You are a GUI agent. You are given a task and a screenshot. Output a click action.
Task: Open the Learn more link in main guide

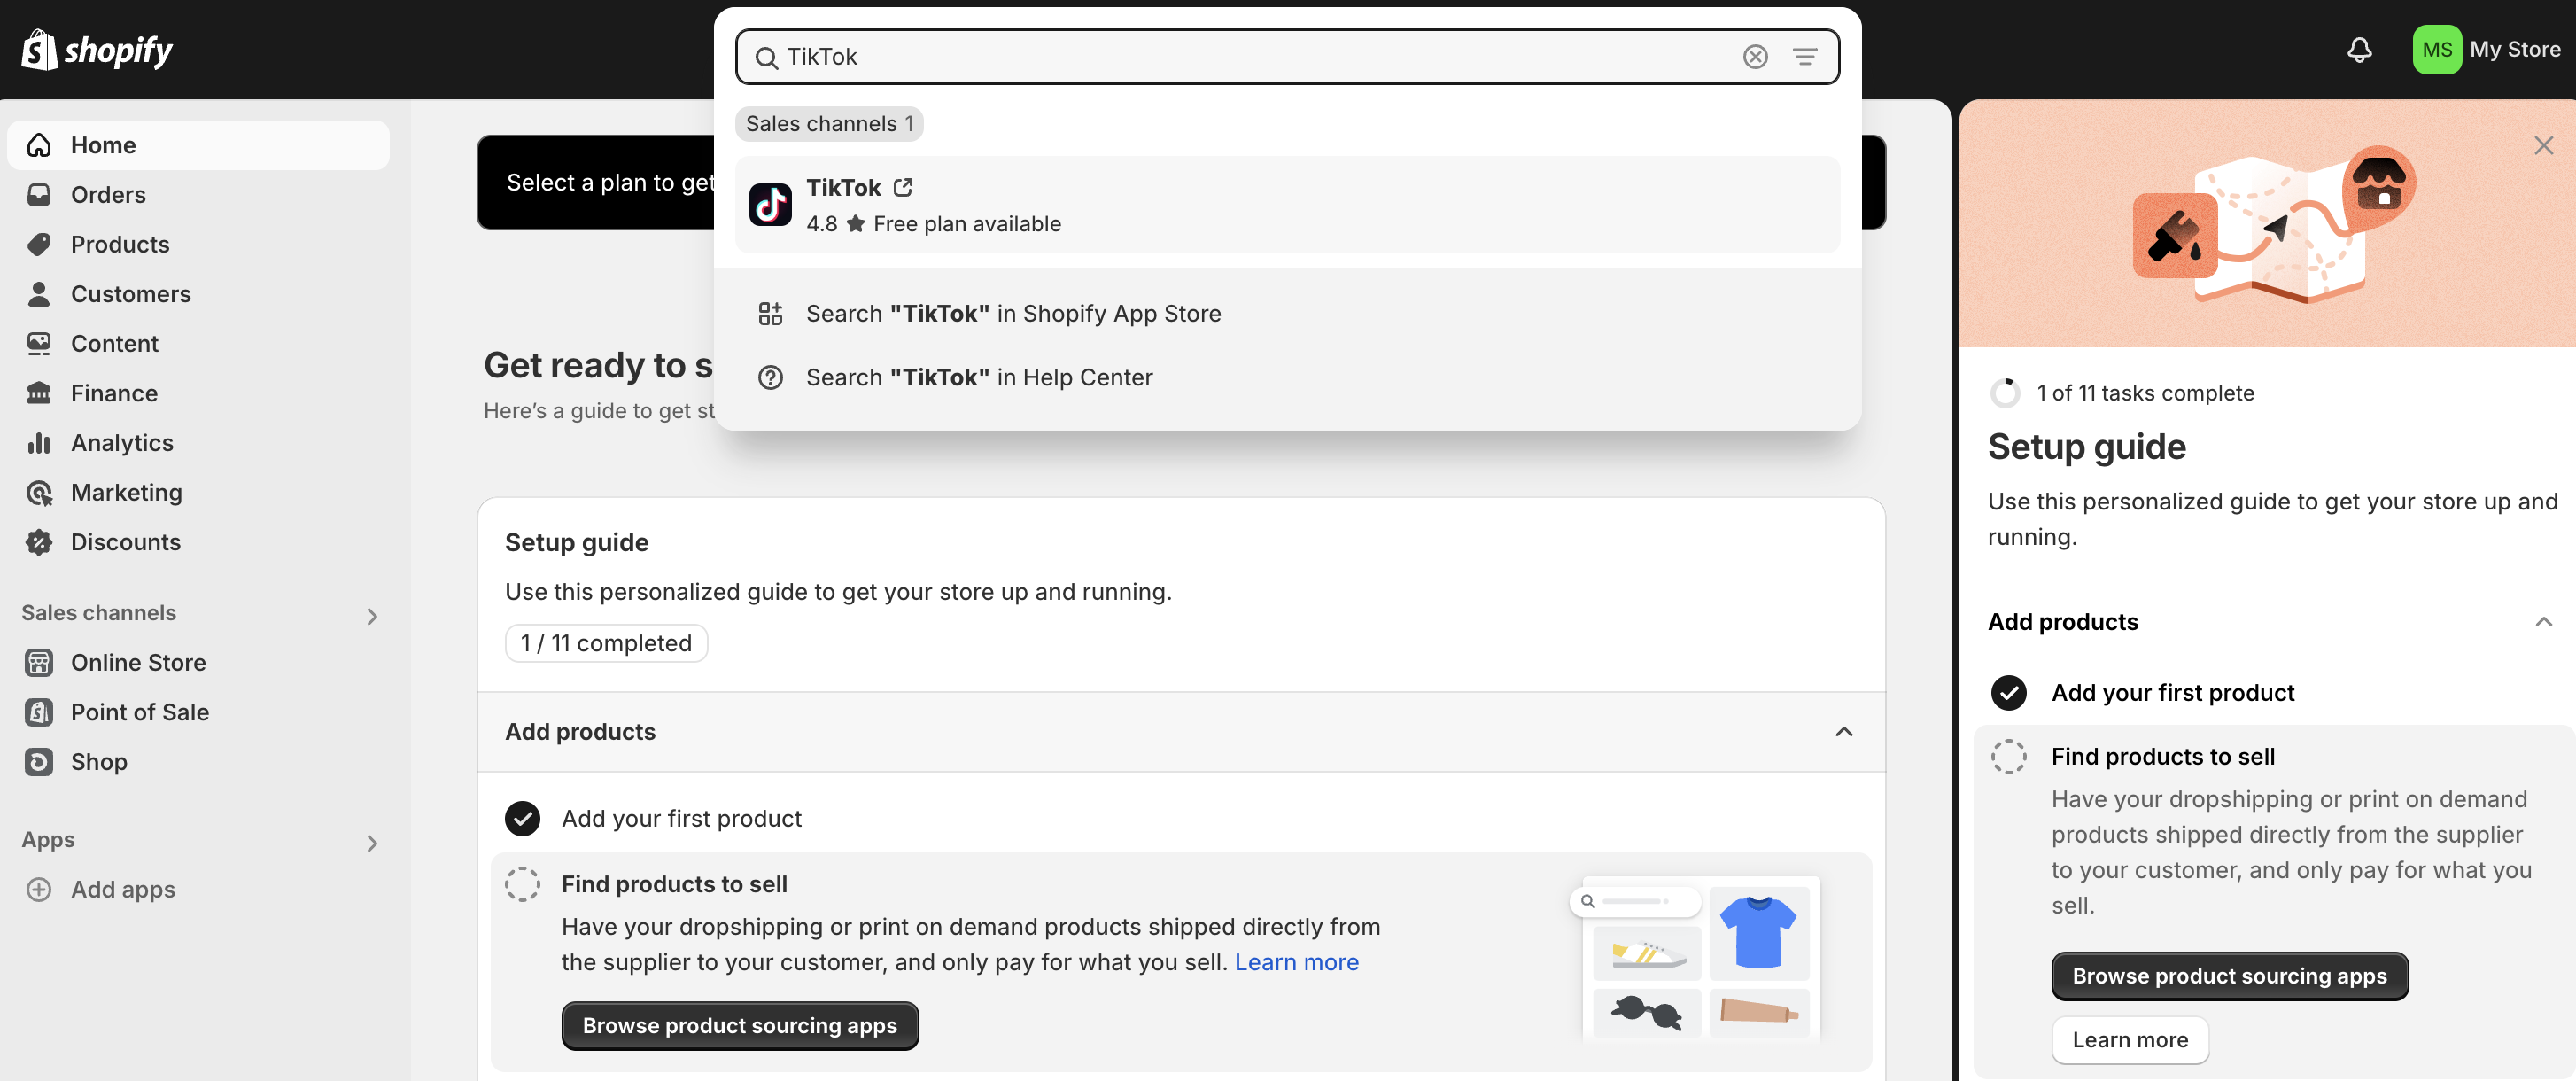(x=1296, y=961)
